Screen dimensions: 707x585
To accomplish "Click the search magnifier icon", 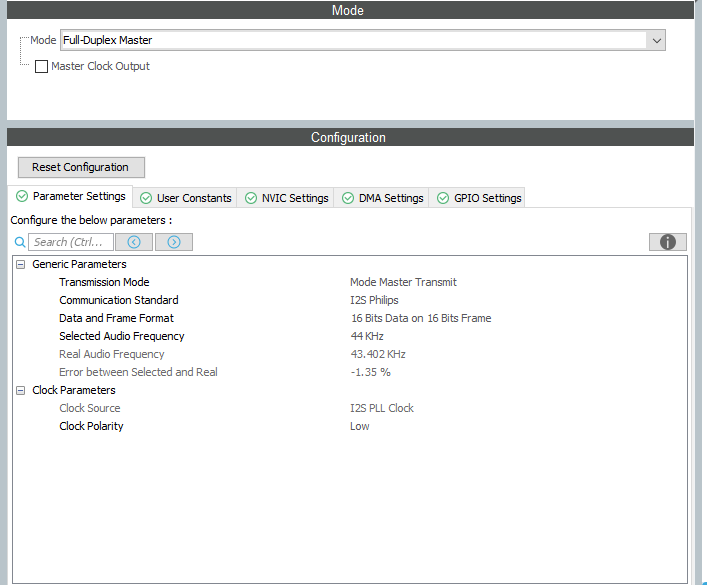I will [x=20, y=242].
